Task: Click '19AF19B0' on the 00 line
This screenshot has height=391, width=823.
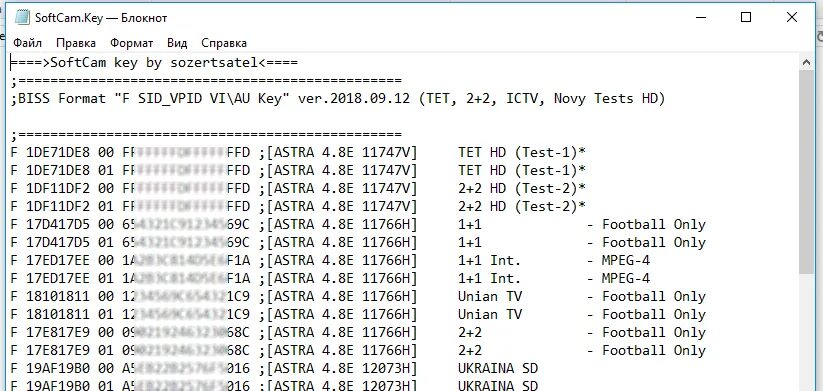Action: pos(58,368)
